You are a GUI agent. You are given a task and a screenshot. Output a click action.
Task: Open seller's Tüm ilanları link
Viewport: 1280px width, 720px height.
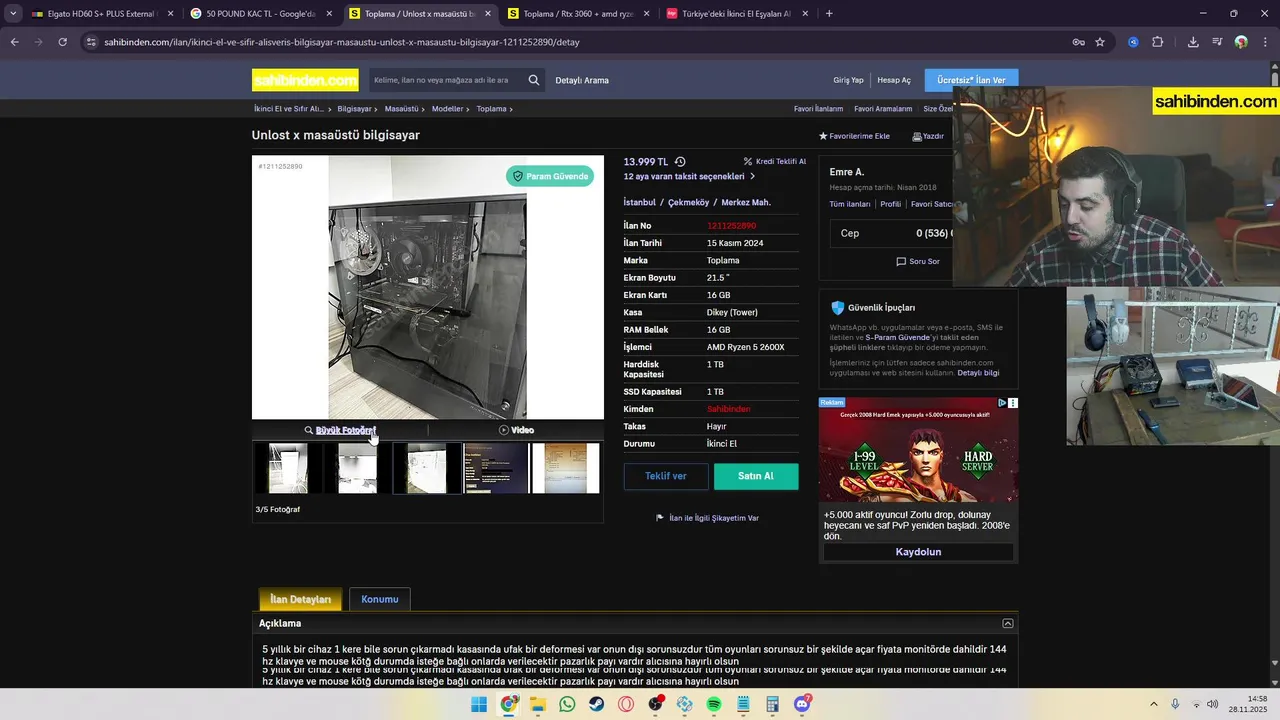pyautogui.click(x=850, y=204)
